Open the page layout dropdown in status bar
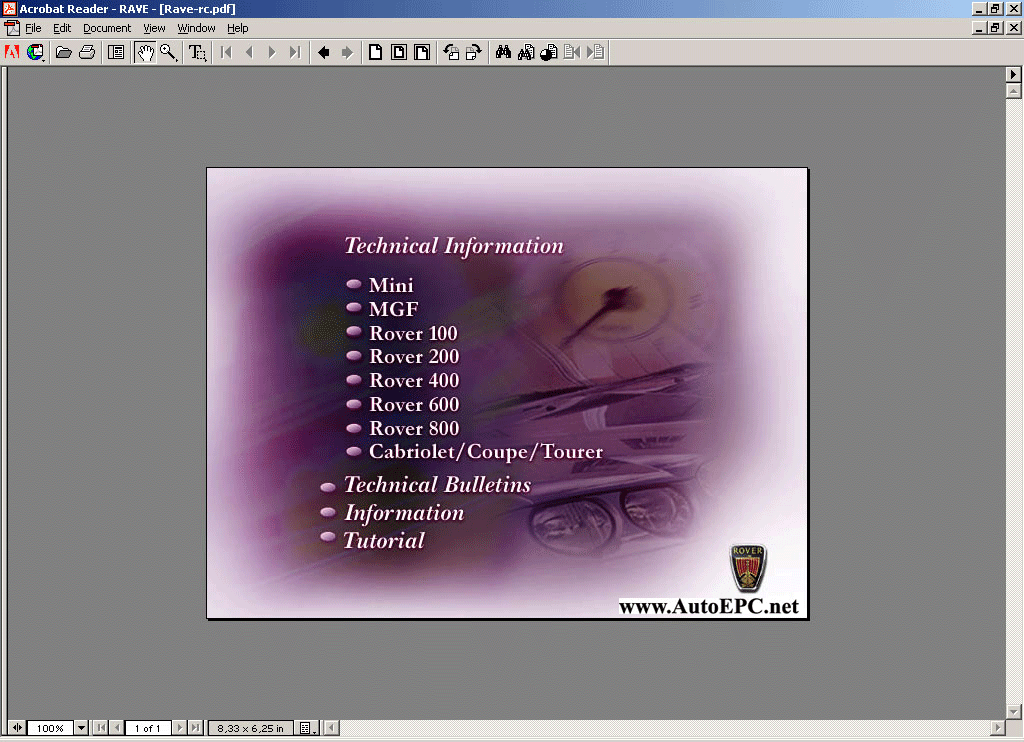Image resolution: width=1024 pixels, height=742 pixels. [307, 728]
